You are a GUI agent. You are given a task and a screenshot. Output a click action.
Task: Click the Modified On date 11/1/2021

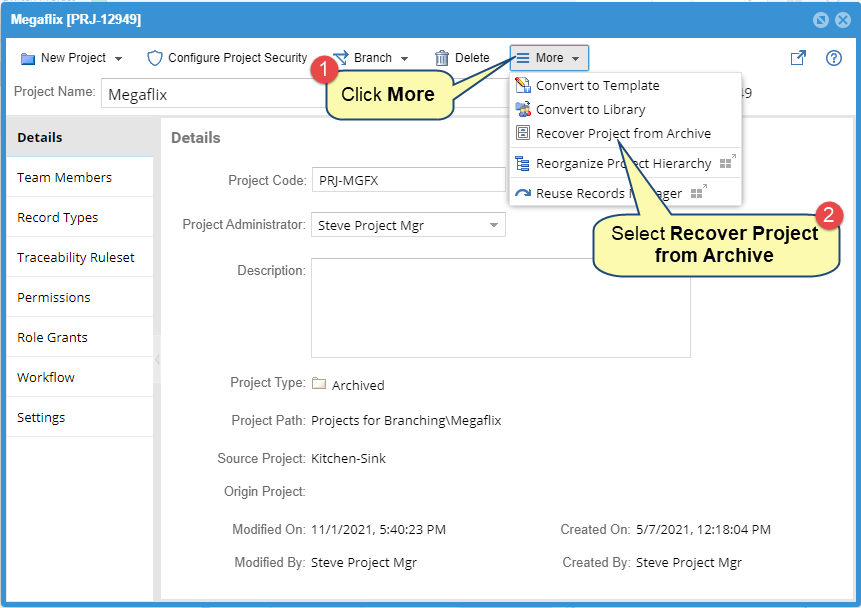click(x=378, y=529)
